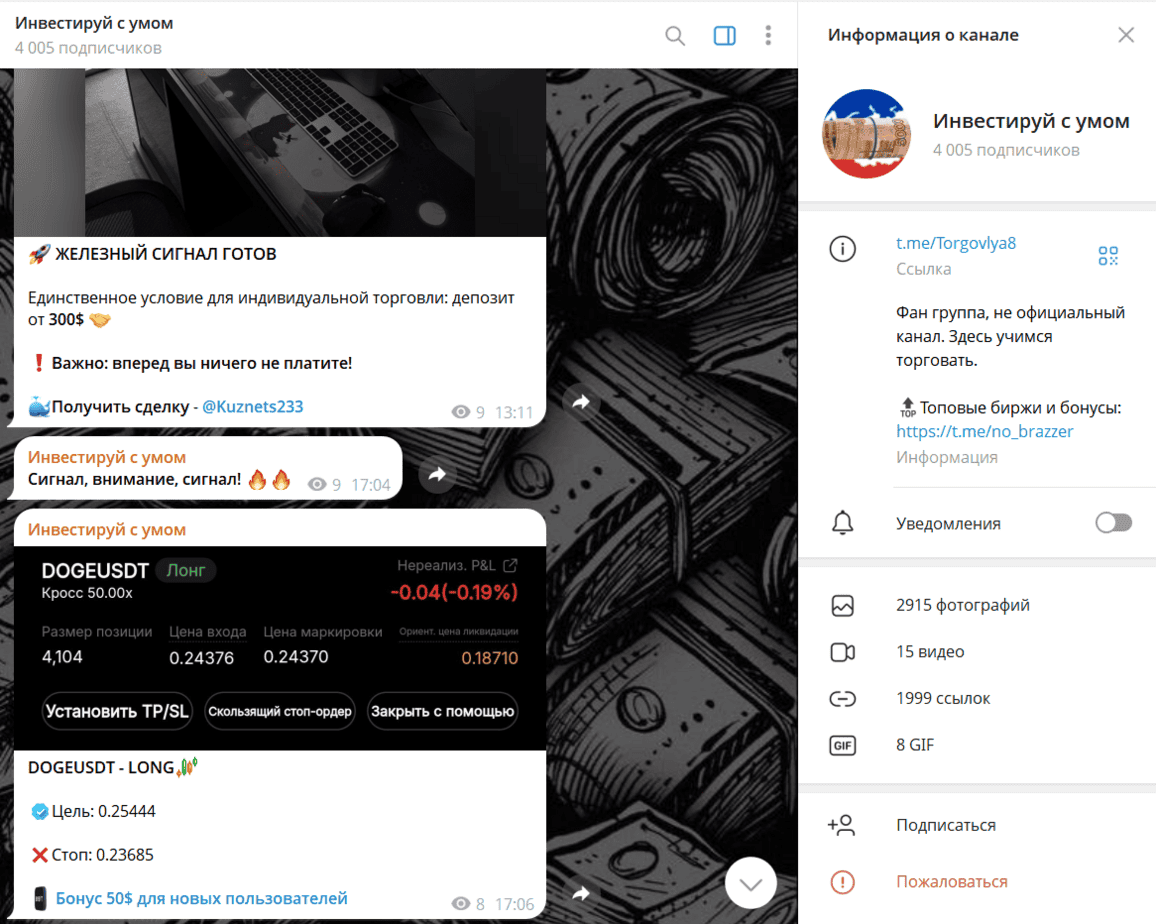Report the channel via Пожаловаться
Image resolution: width=1156 pixels, height=924 pixels.
click(951, 882)
